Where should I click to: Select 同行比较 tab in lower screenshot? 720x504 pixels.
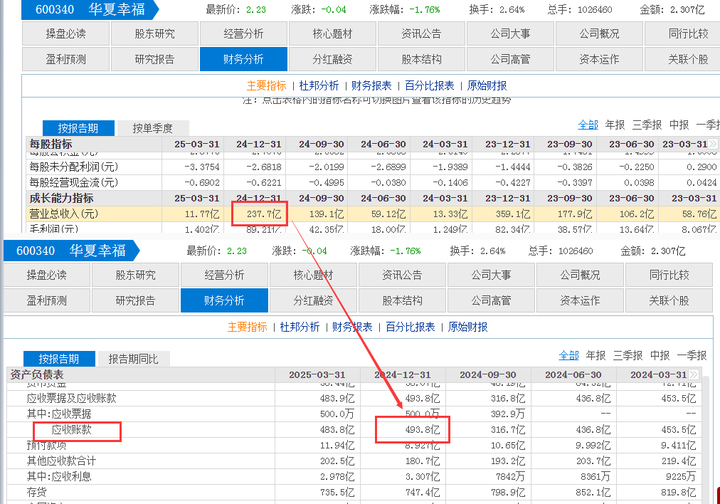coord(669,275)
